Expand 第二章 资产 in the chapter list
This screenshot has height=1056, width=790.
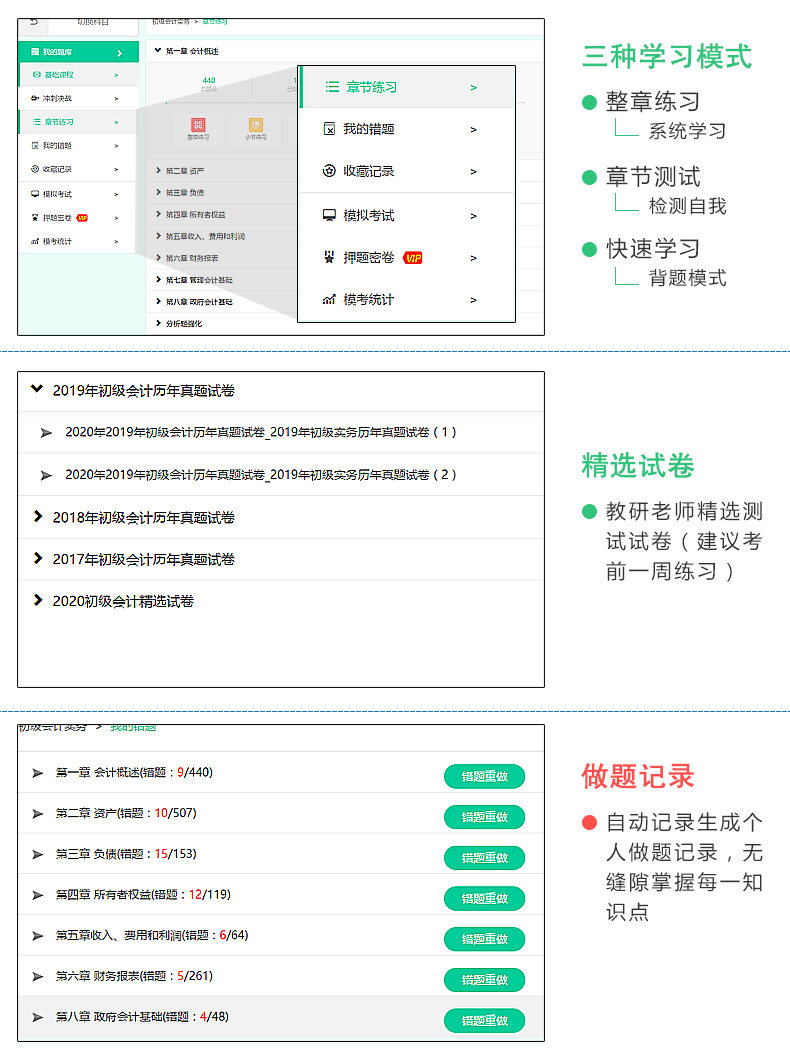158,170
